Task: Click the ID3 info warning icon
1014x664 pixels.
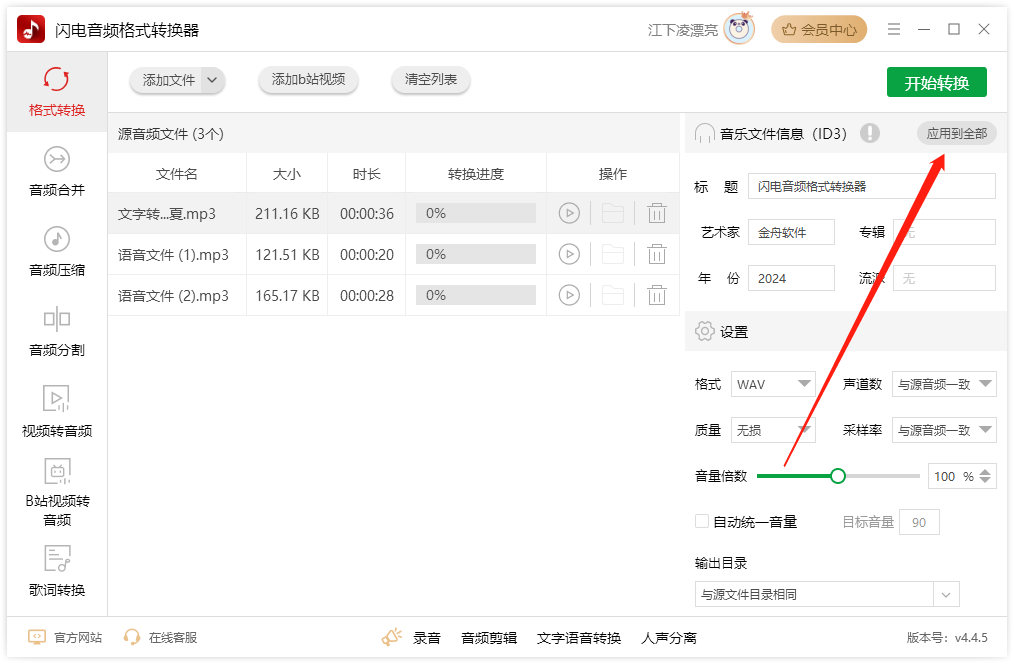Action: tap(870, 133)
